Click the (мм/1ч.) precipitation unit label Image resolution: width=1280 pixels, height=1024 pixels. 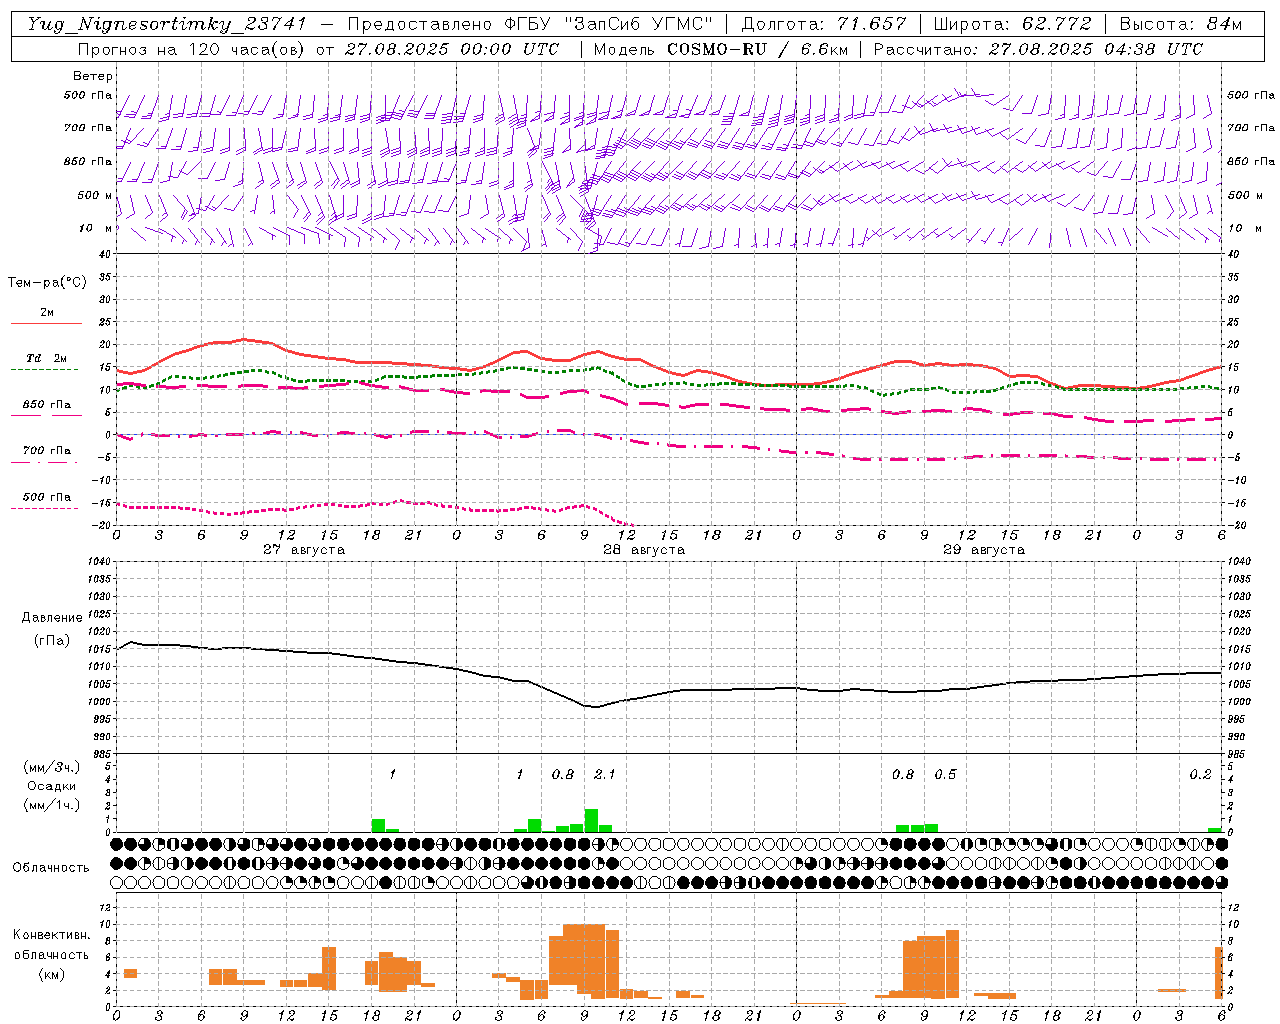coord(52,805)
